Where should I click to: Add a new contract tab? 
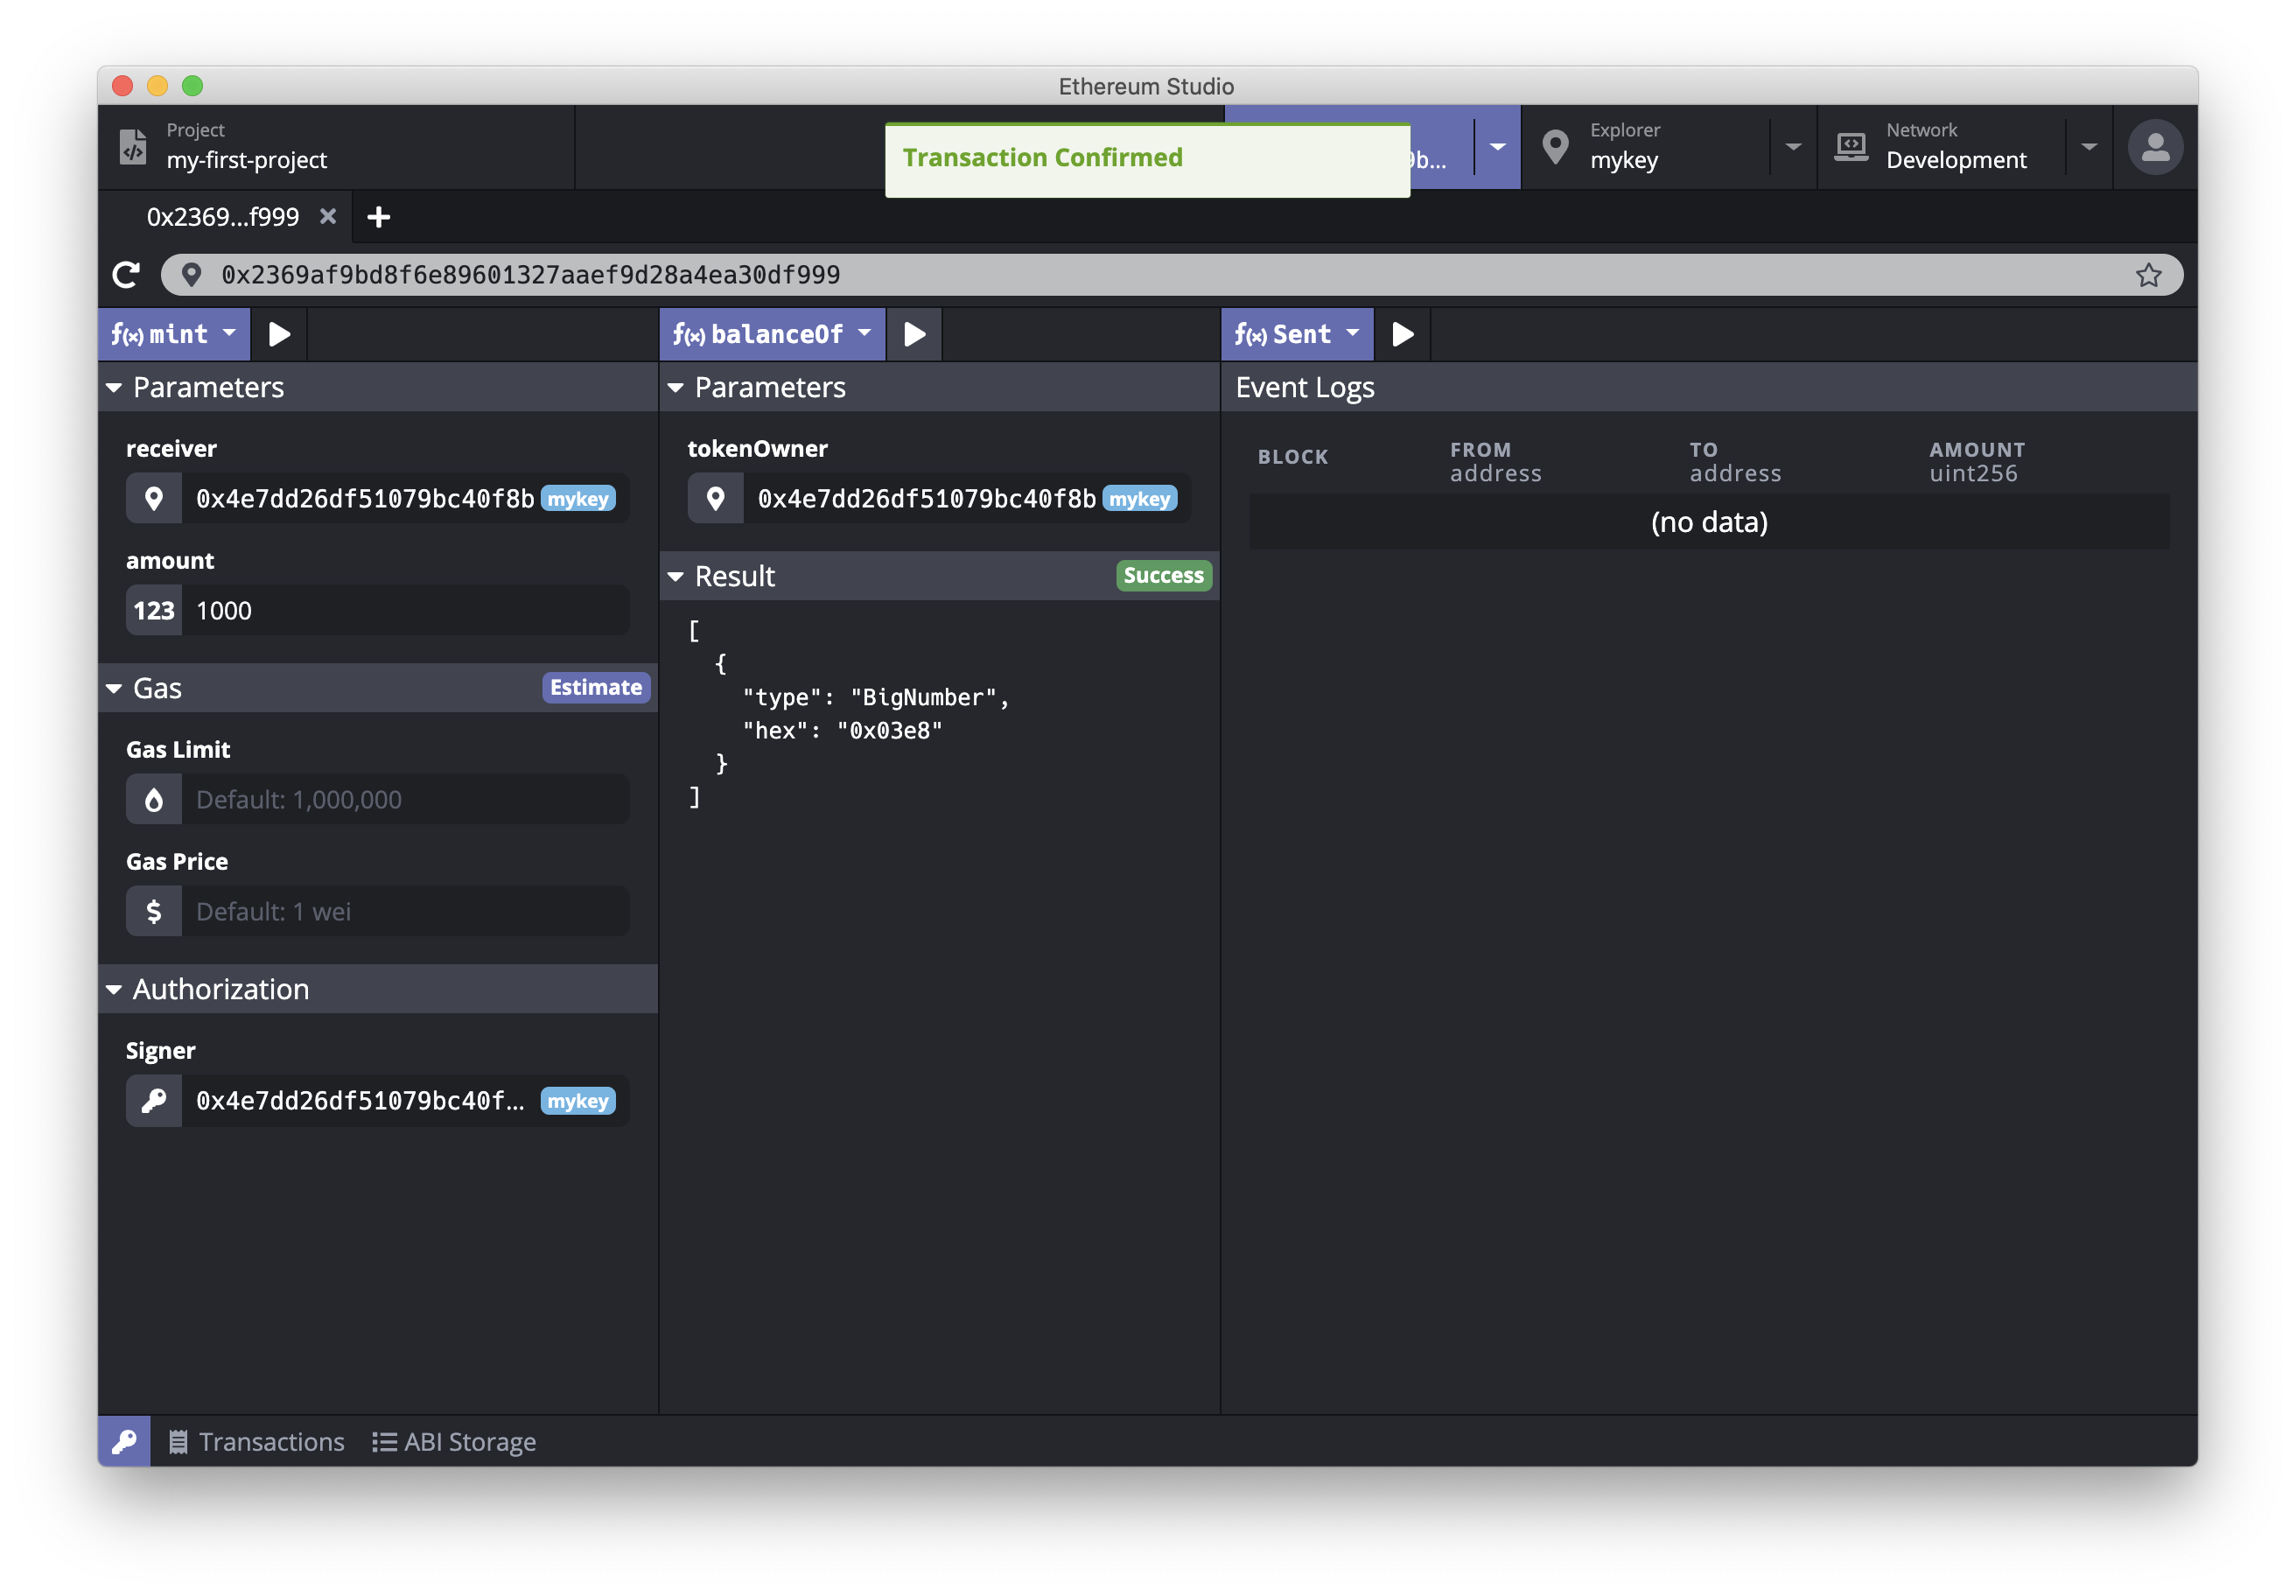click(378, 217)
